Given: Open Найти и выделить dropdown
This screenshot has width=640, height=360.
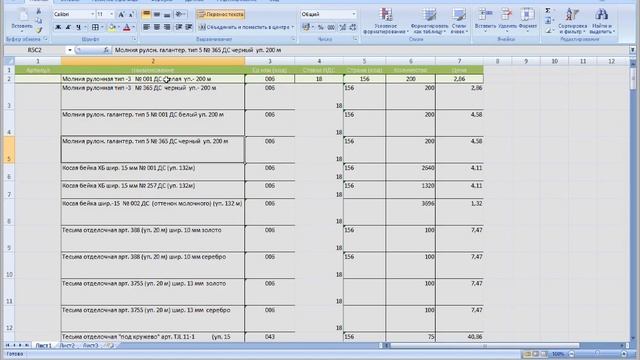Looking at the screenshot, I should click(x=602, y=20).
